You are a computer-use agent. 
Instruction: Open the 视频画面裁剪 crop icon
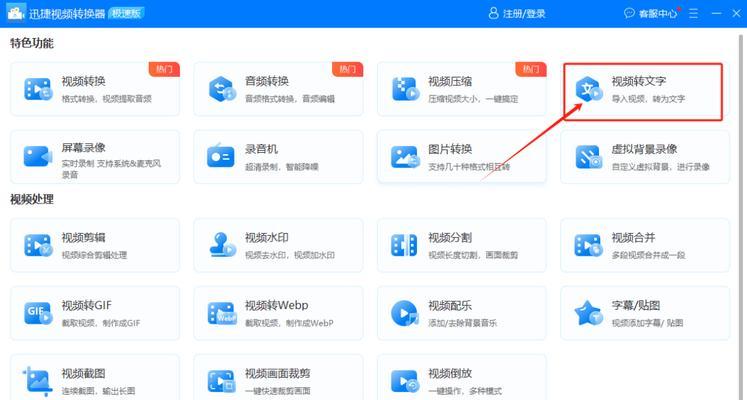click(222, 381)
